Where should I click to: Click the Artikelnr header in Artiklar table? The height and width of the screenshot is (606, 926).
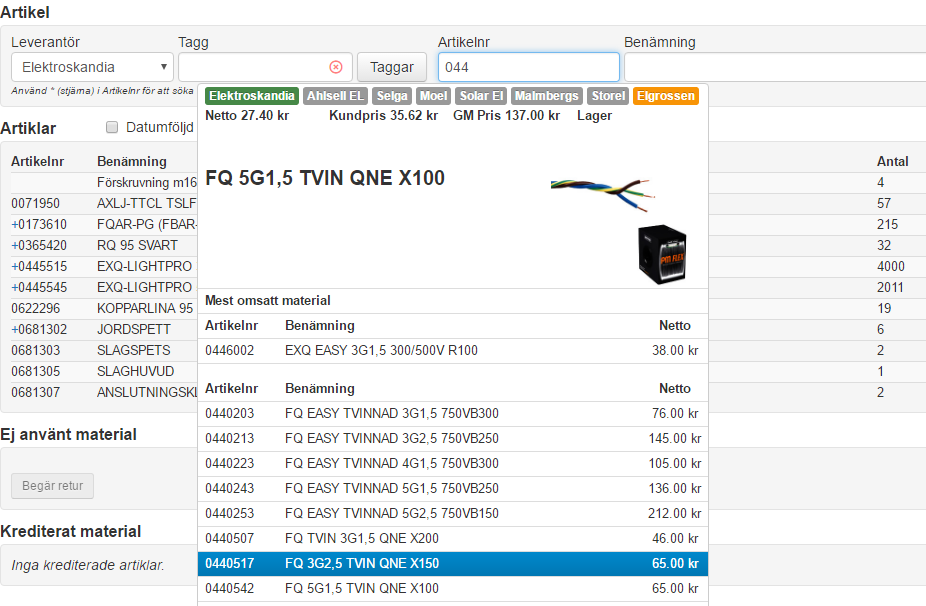(x=38, y=161)
